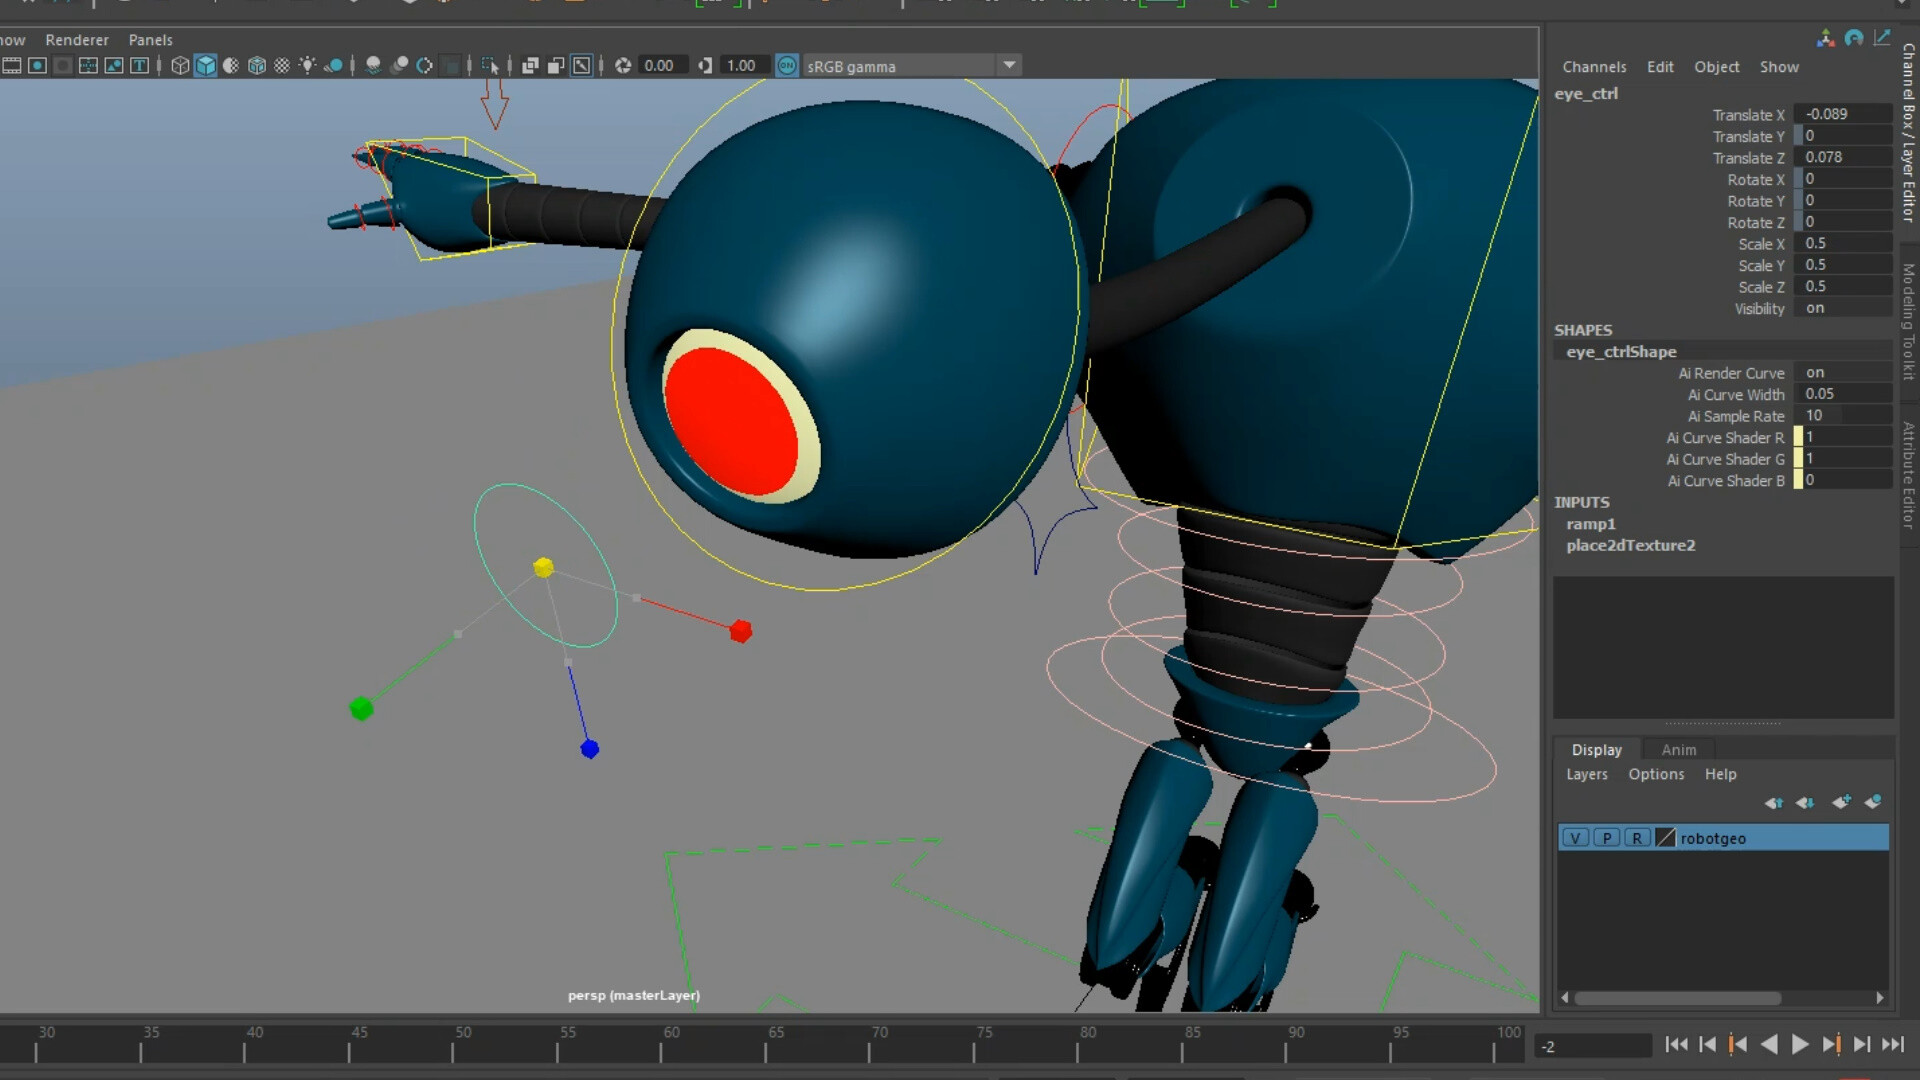Open the Layers menu in the Layer Editor
Viewport: 1920px width, 1080px height.
tap(1586, 774)
